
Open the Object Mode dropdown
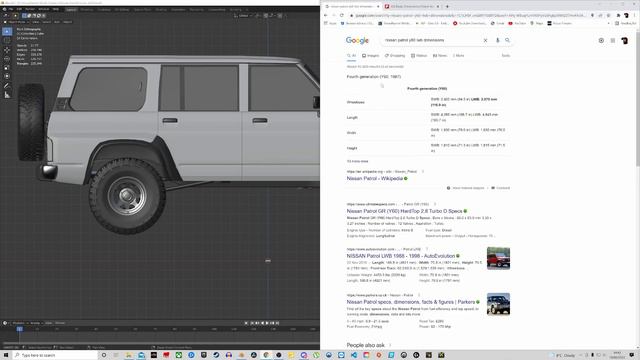pos(16,22)
